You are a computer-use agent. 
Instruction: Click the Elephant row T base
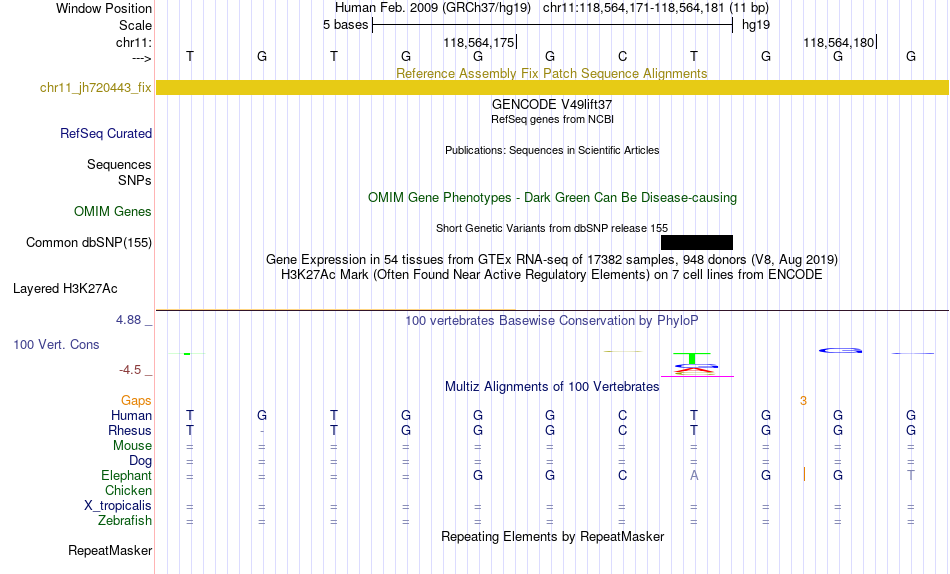[911, 476]
